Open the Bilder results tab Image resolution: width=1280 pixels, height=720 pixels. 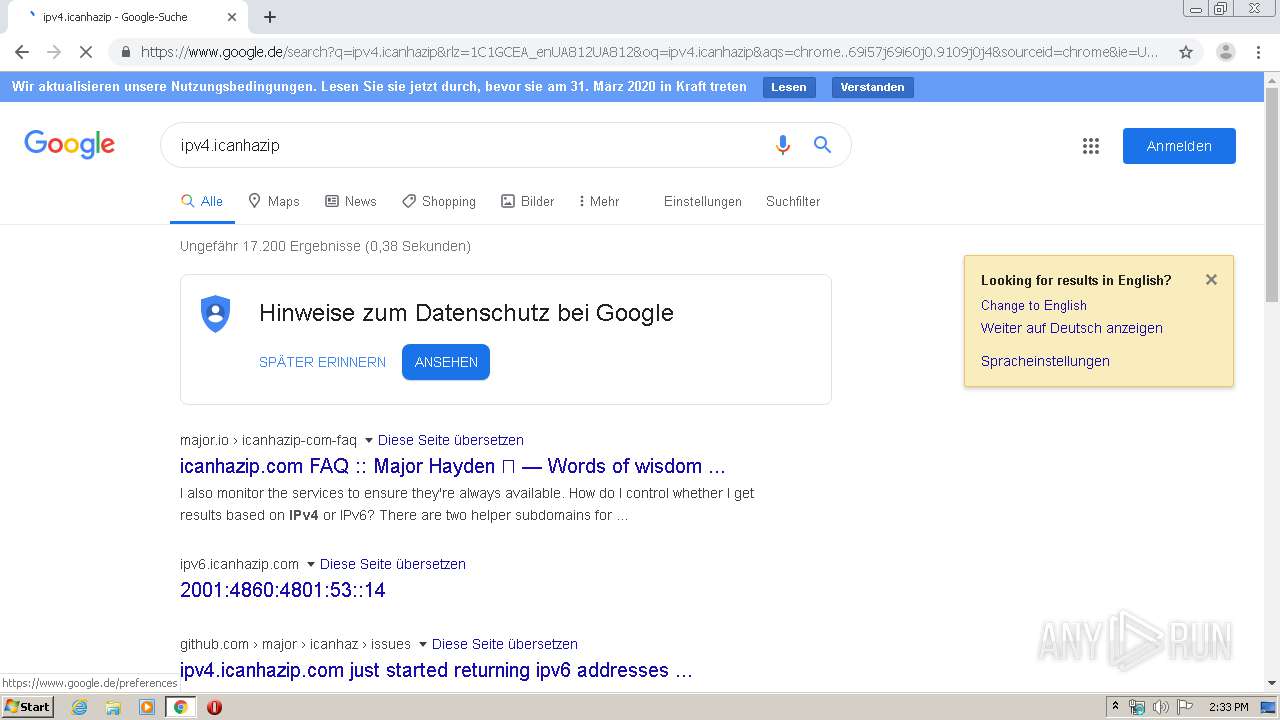coord(527,201)
